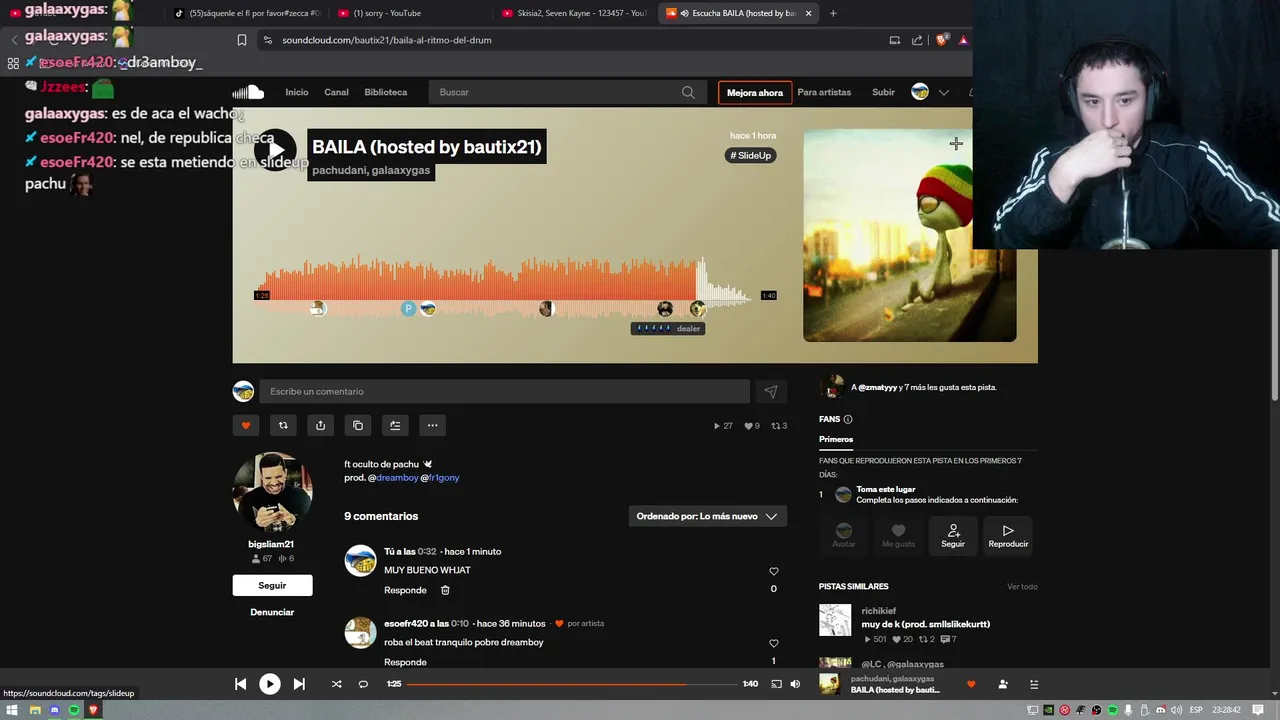Click Para artistas in the header

coord(824,92)
